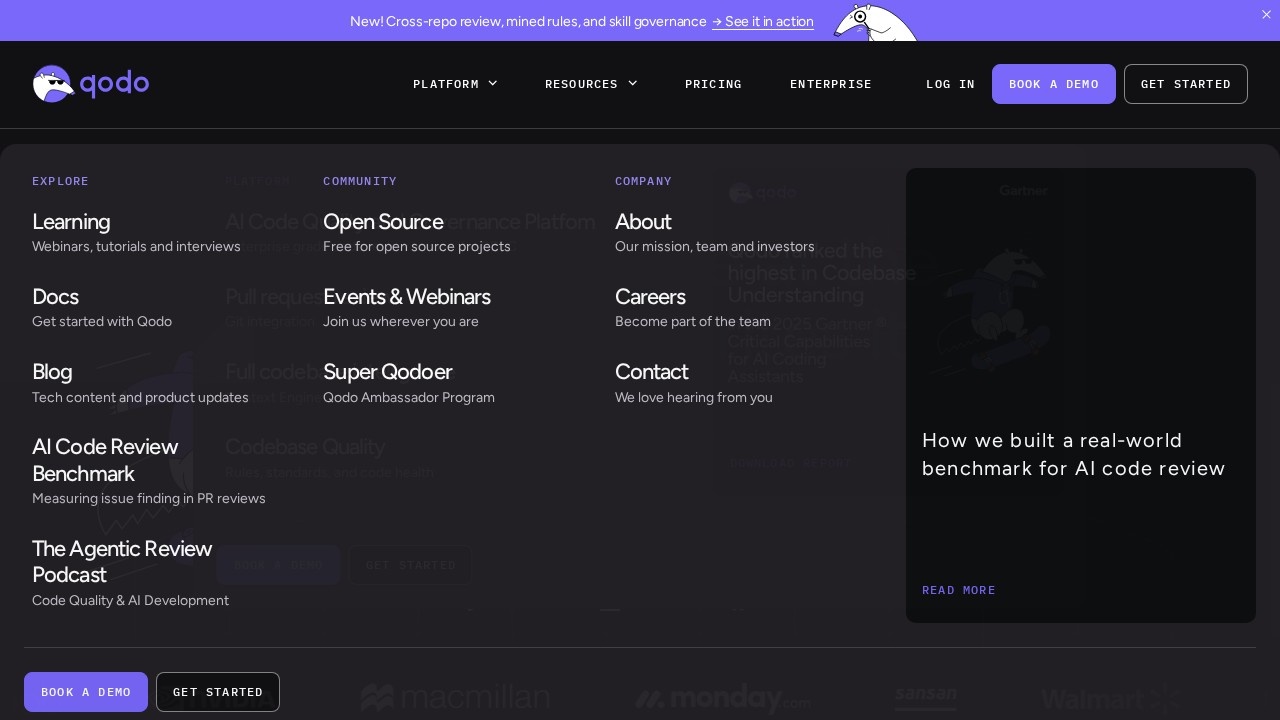Expand the Platform menu
1280x720 pixels.
point(455,84)
